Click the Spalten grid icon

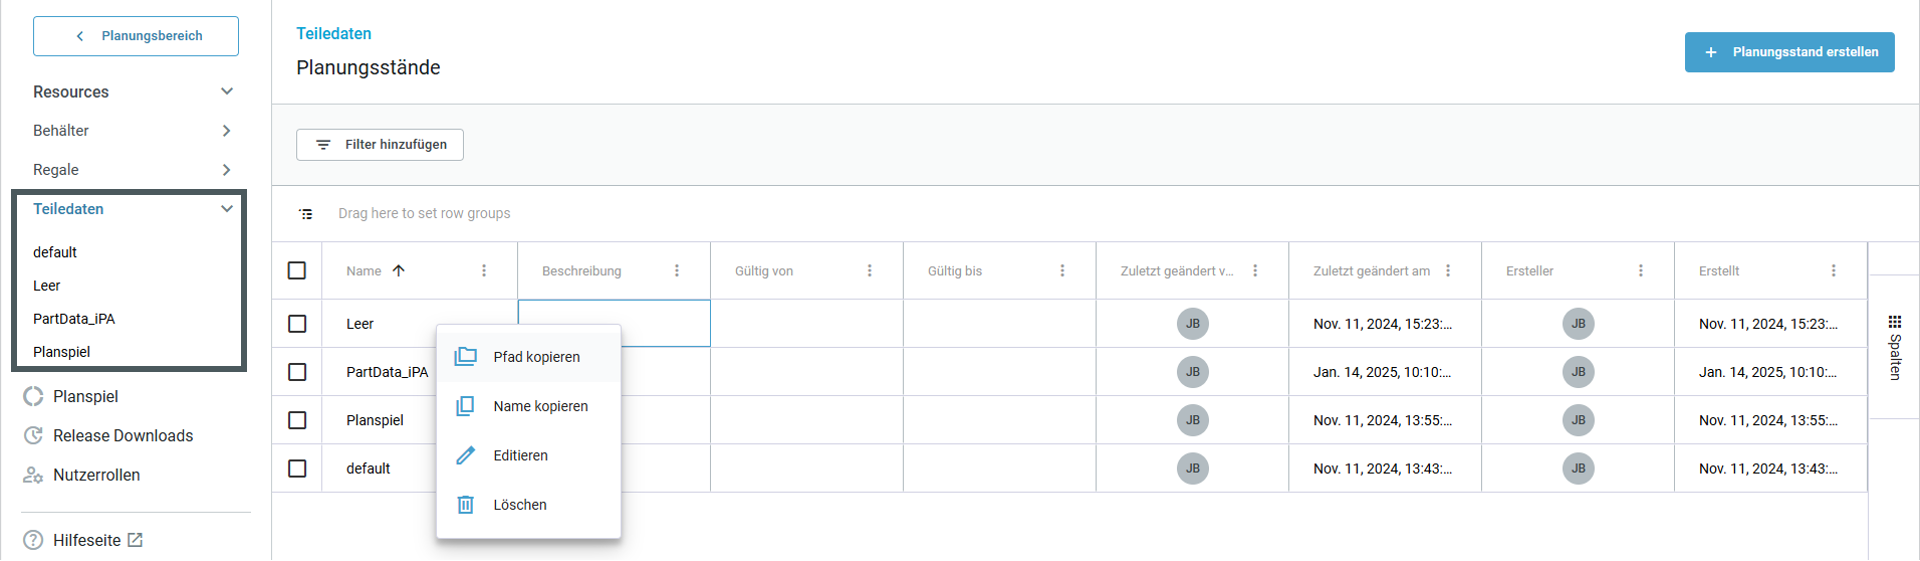(1894, 322)
